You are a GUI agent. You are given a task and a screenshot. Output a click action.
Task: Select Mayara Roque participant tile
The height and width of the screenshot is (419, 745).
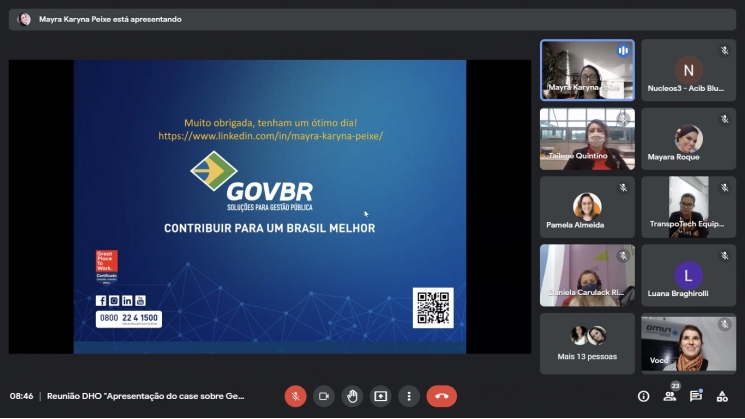tap(688, 139)
